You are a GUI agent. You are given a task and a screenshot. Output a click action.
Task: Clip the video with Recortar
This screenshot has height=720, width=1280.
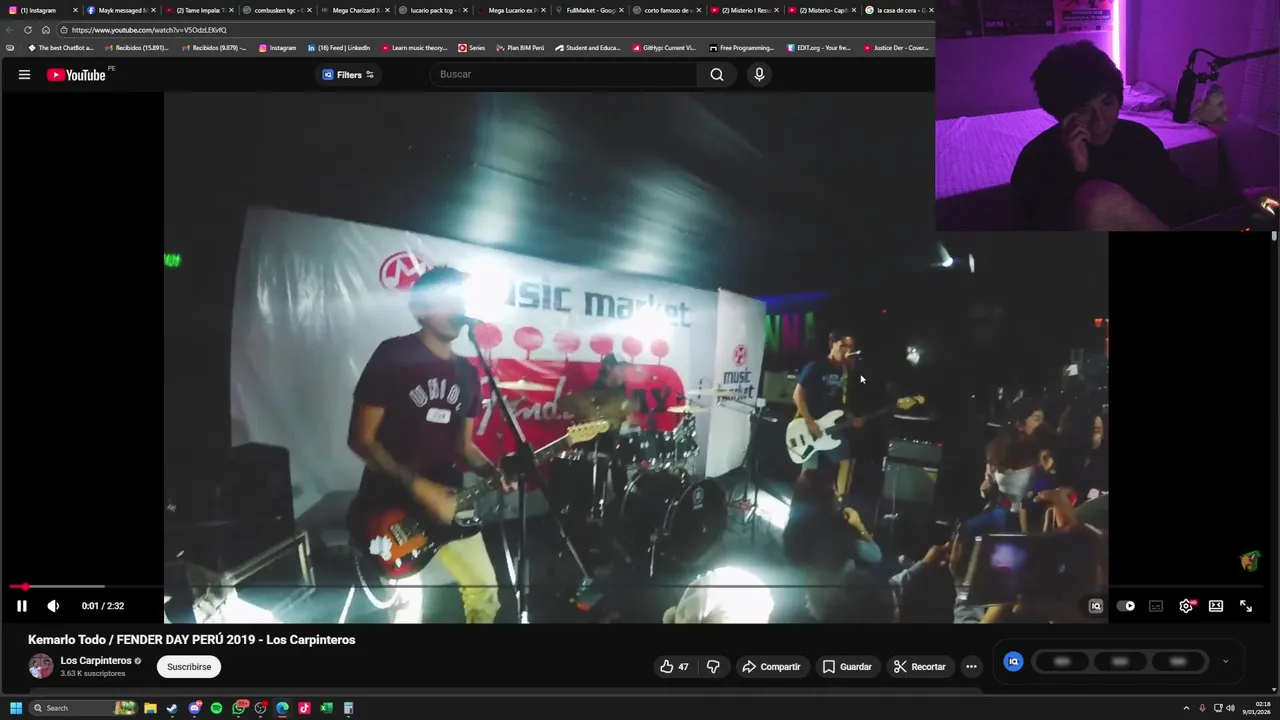[919, 667]
